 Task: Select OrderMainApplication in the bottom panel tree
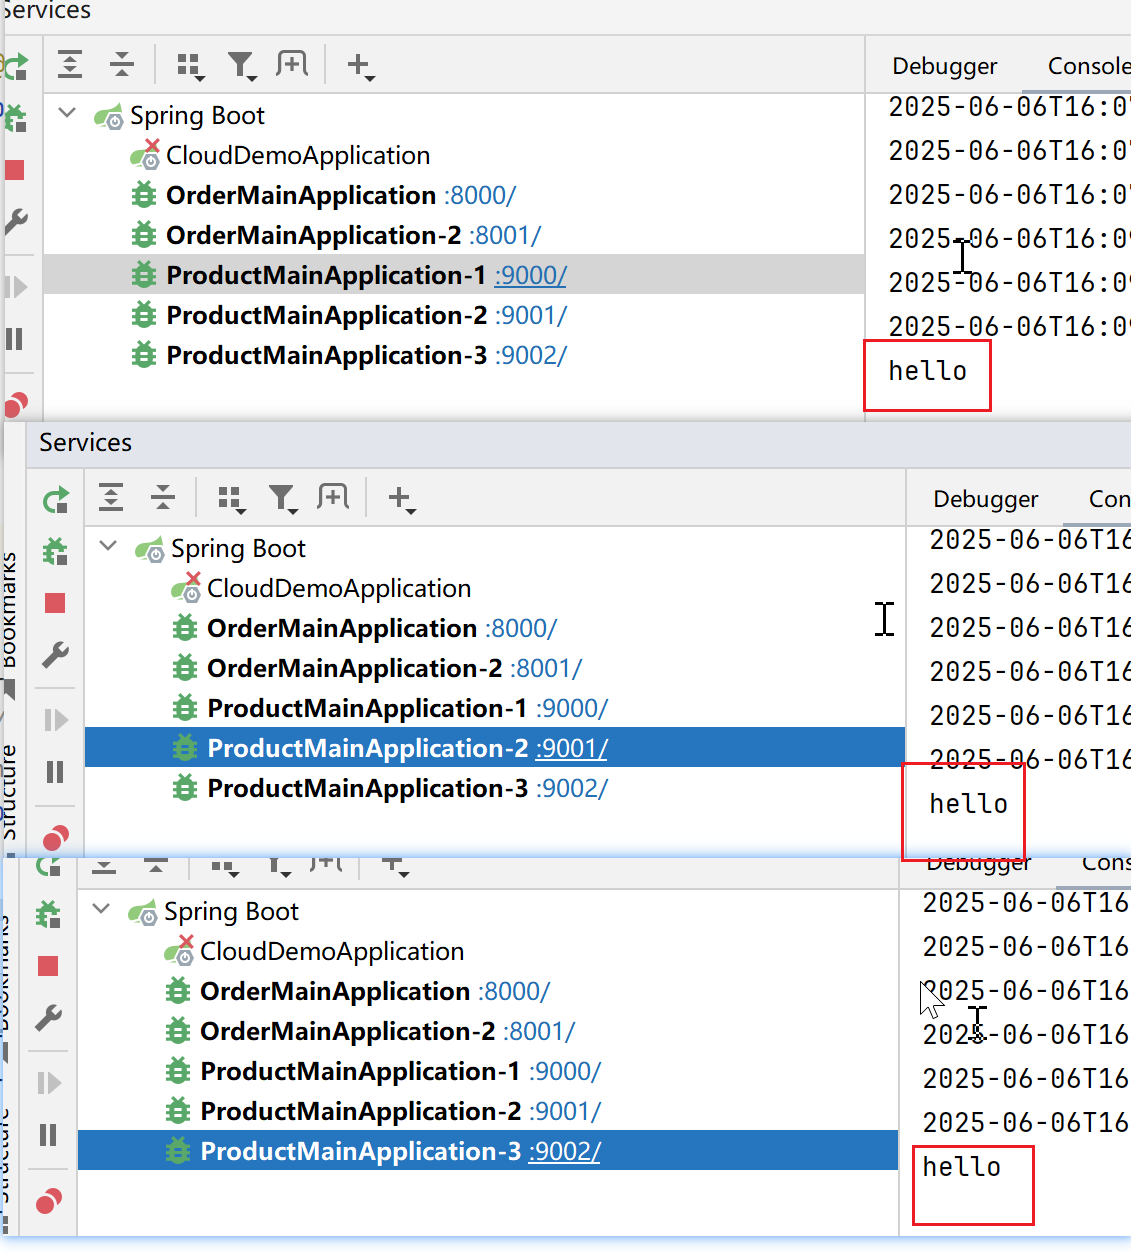(335, 991)
